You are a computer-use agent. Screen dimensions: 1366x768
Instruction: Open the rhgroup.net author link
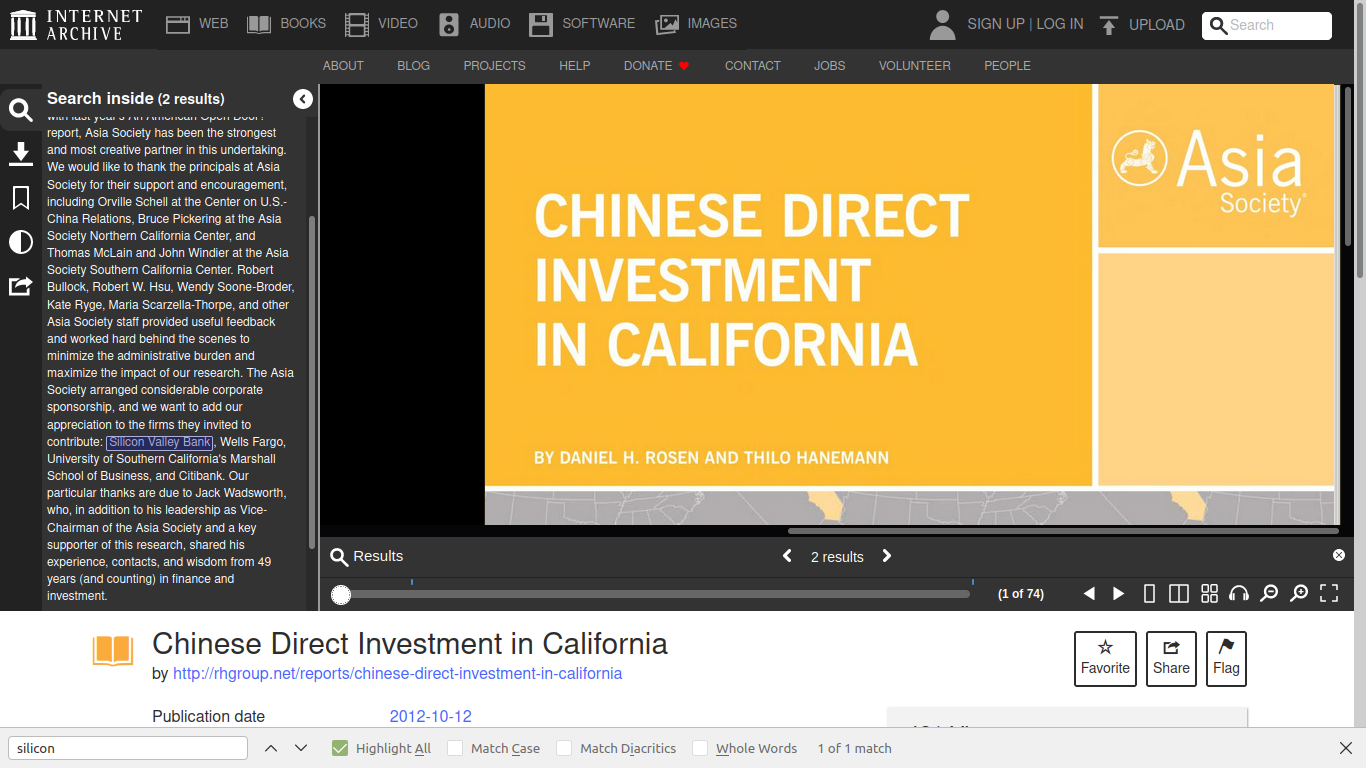coord(397,674)
